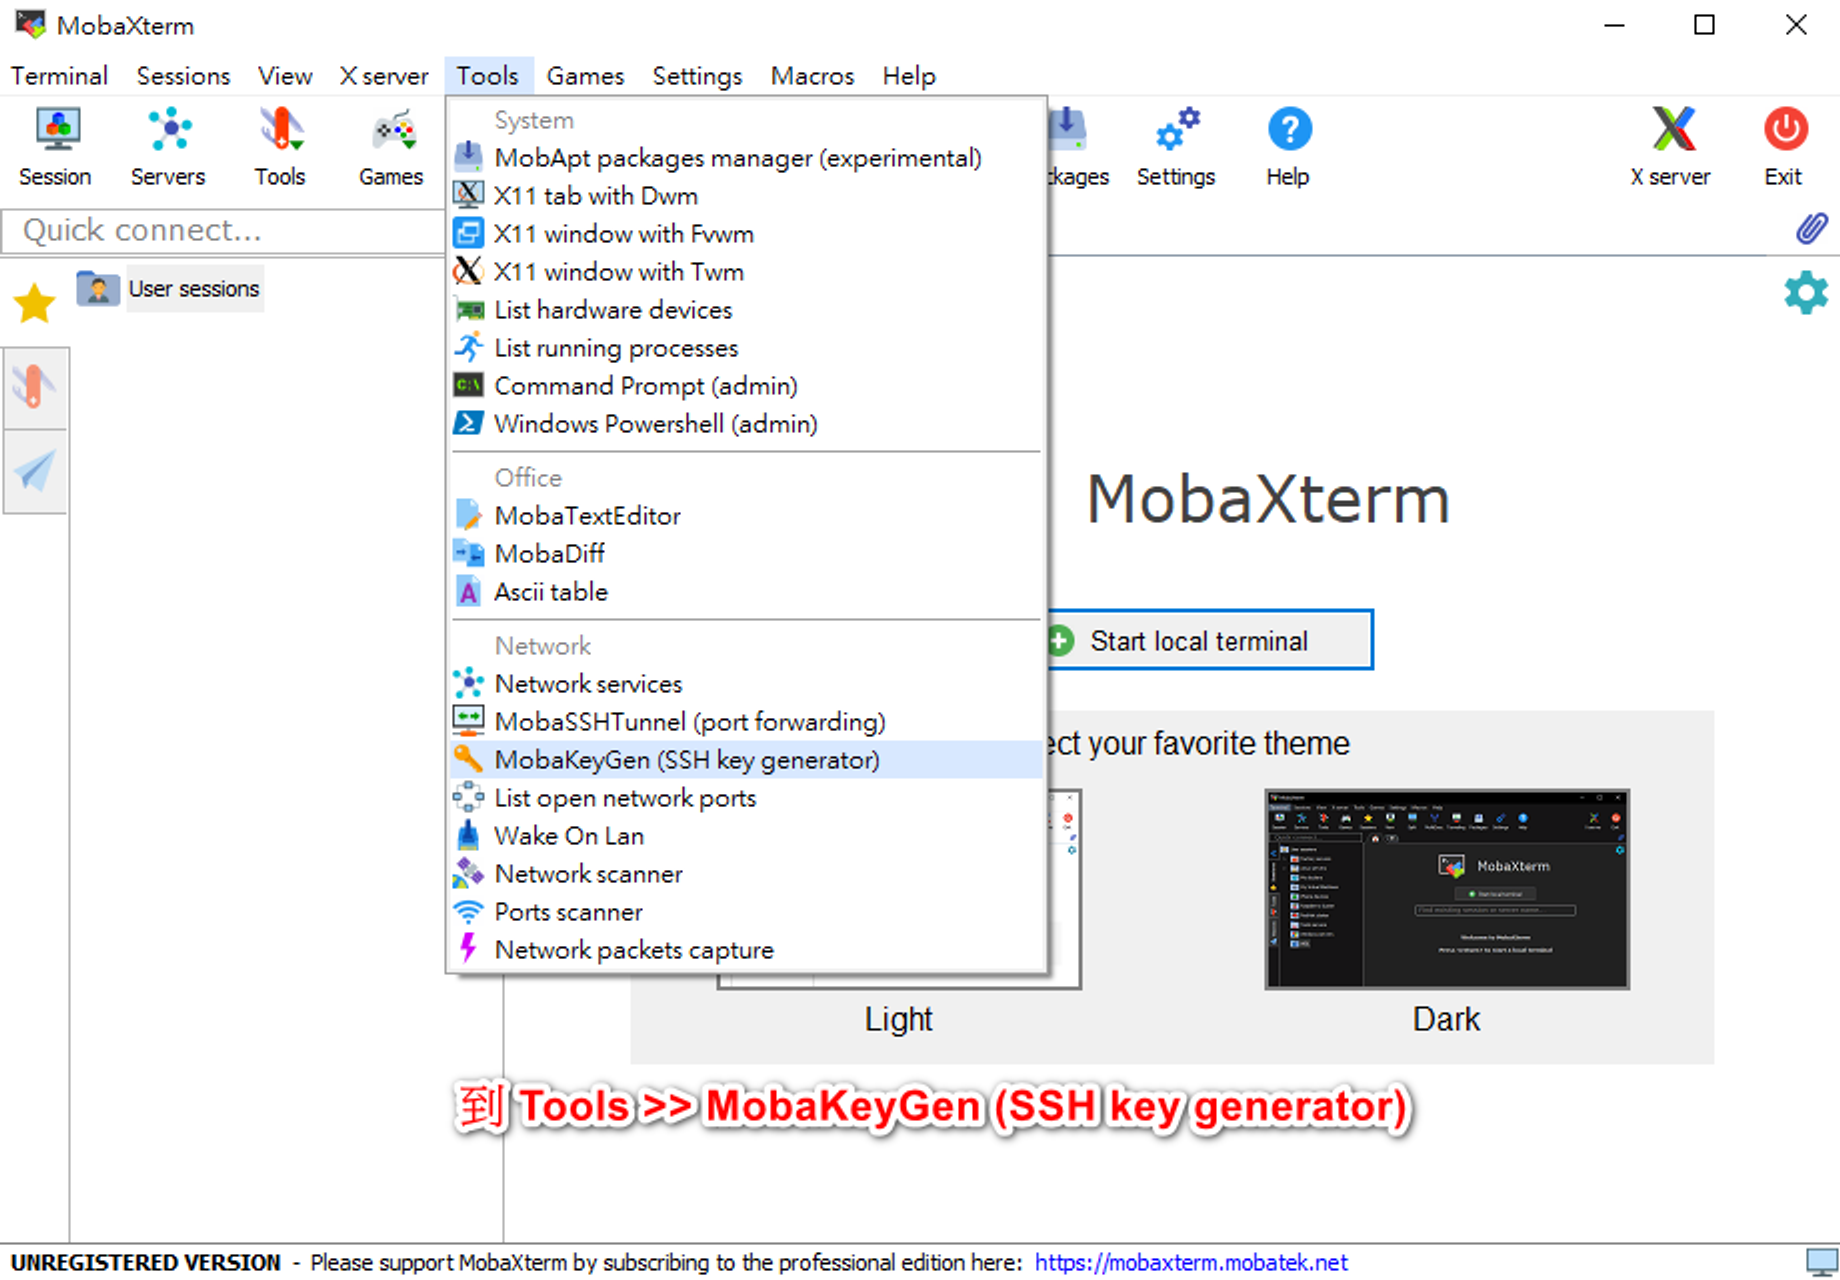Choose the Dark theme thumbnail
1840x1280 pixels.
coord(1447,889)
